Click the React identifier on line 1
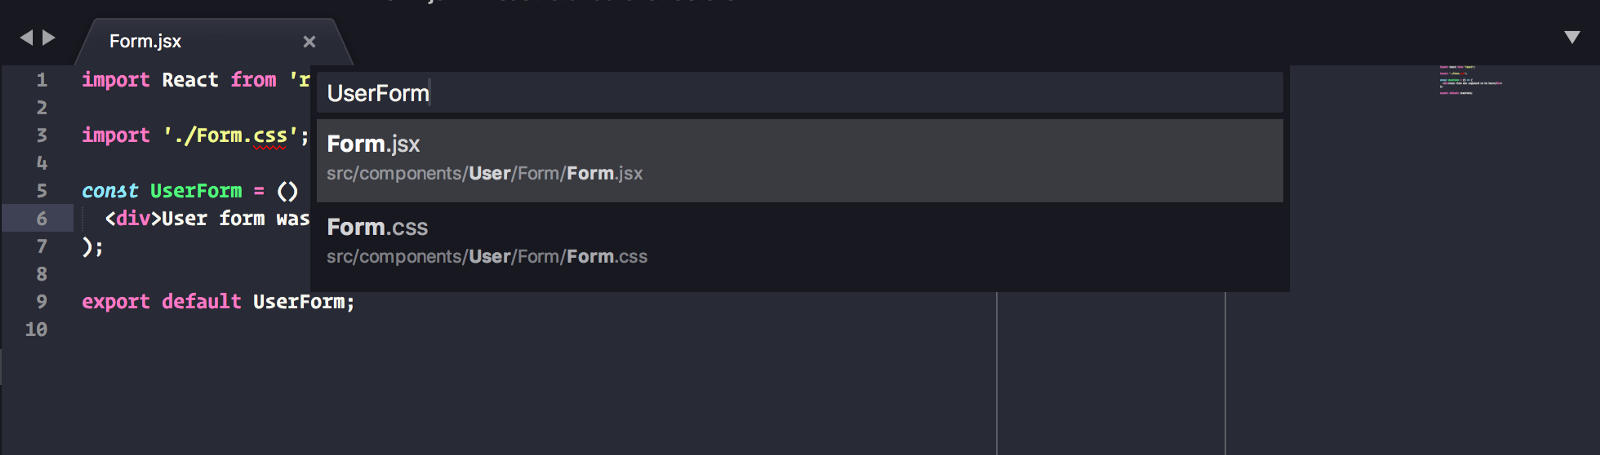1600x455 pixels. click(190, 80)
